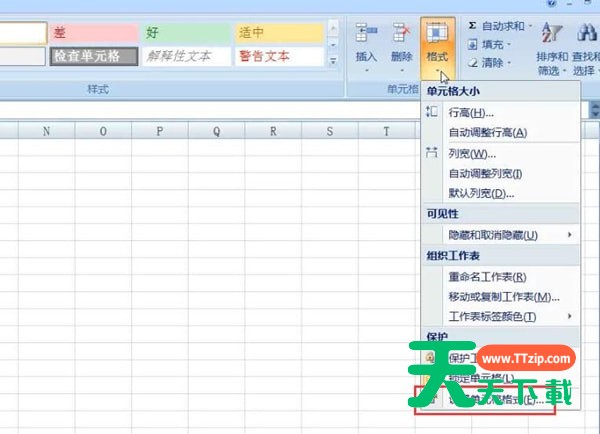The image size is (600, 434).
Task: Select column Q header
Action: pyautogui.click(x=217, y=131)
